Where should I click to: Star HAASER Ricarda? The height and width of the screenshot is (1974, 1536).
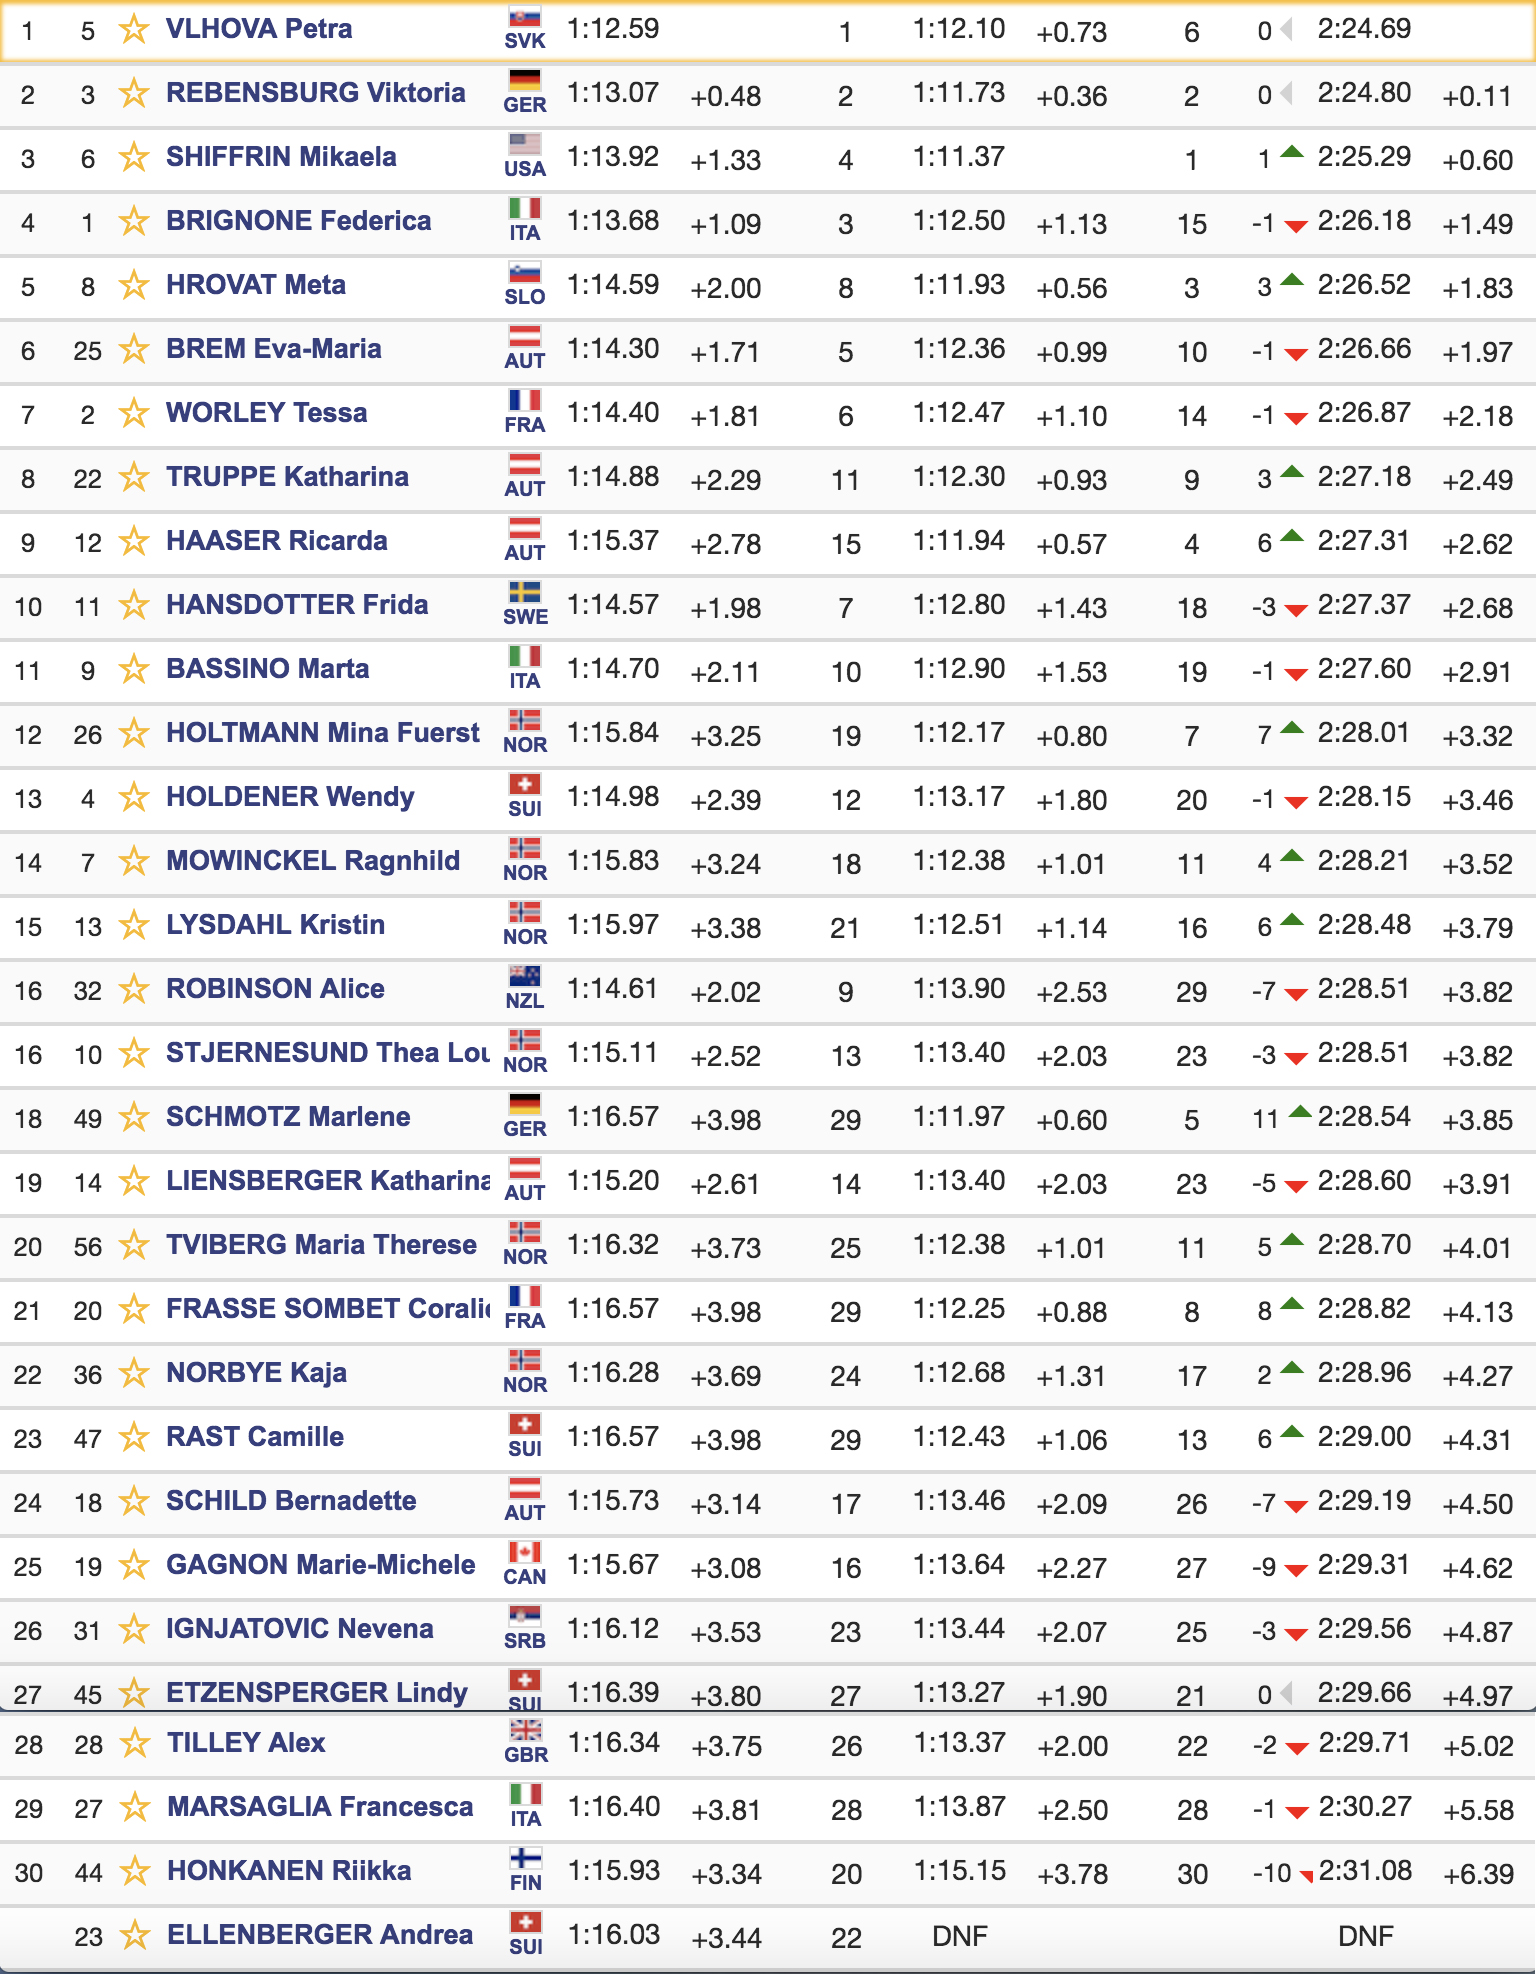coord(134,541)
